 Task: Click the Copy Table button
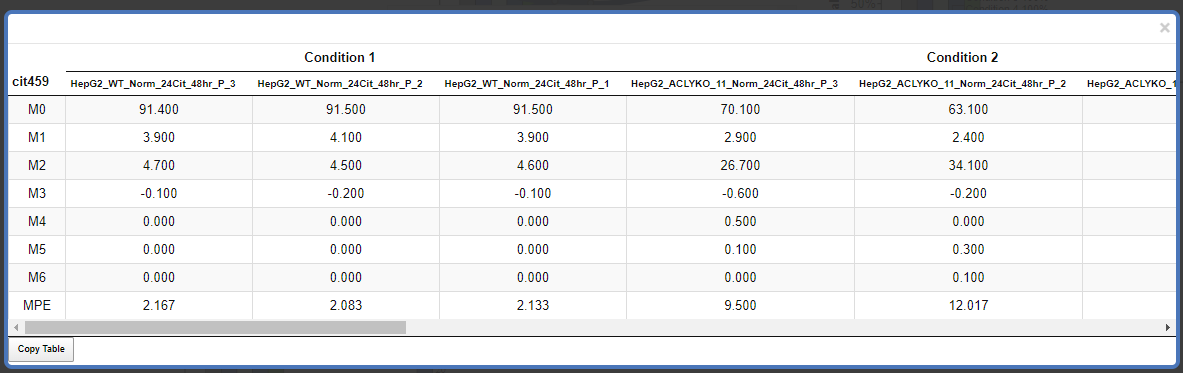point(41,350)
